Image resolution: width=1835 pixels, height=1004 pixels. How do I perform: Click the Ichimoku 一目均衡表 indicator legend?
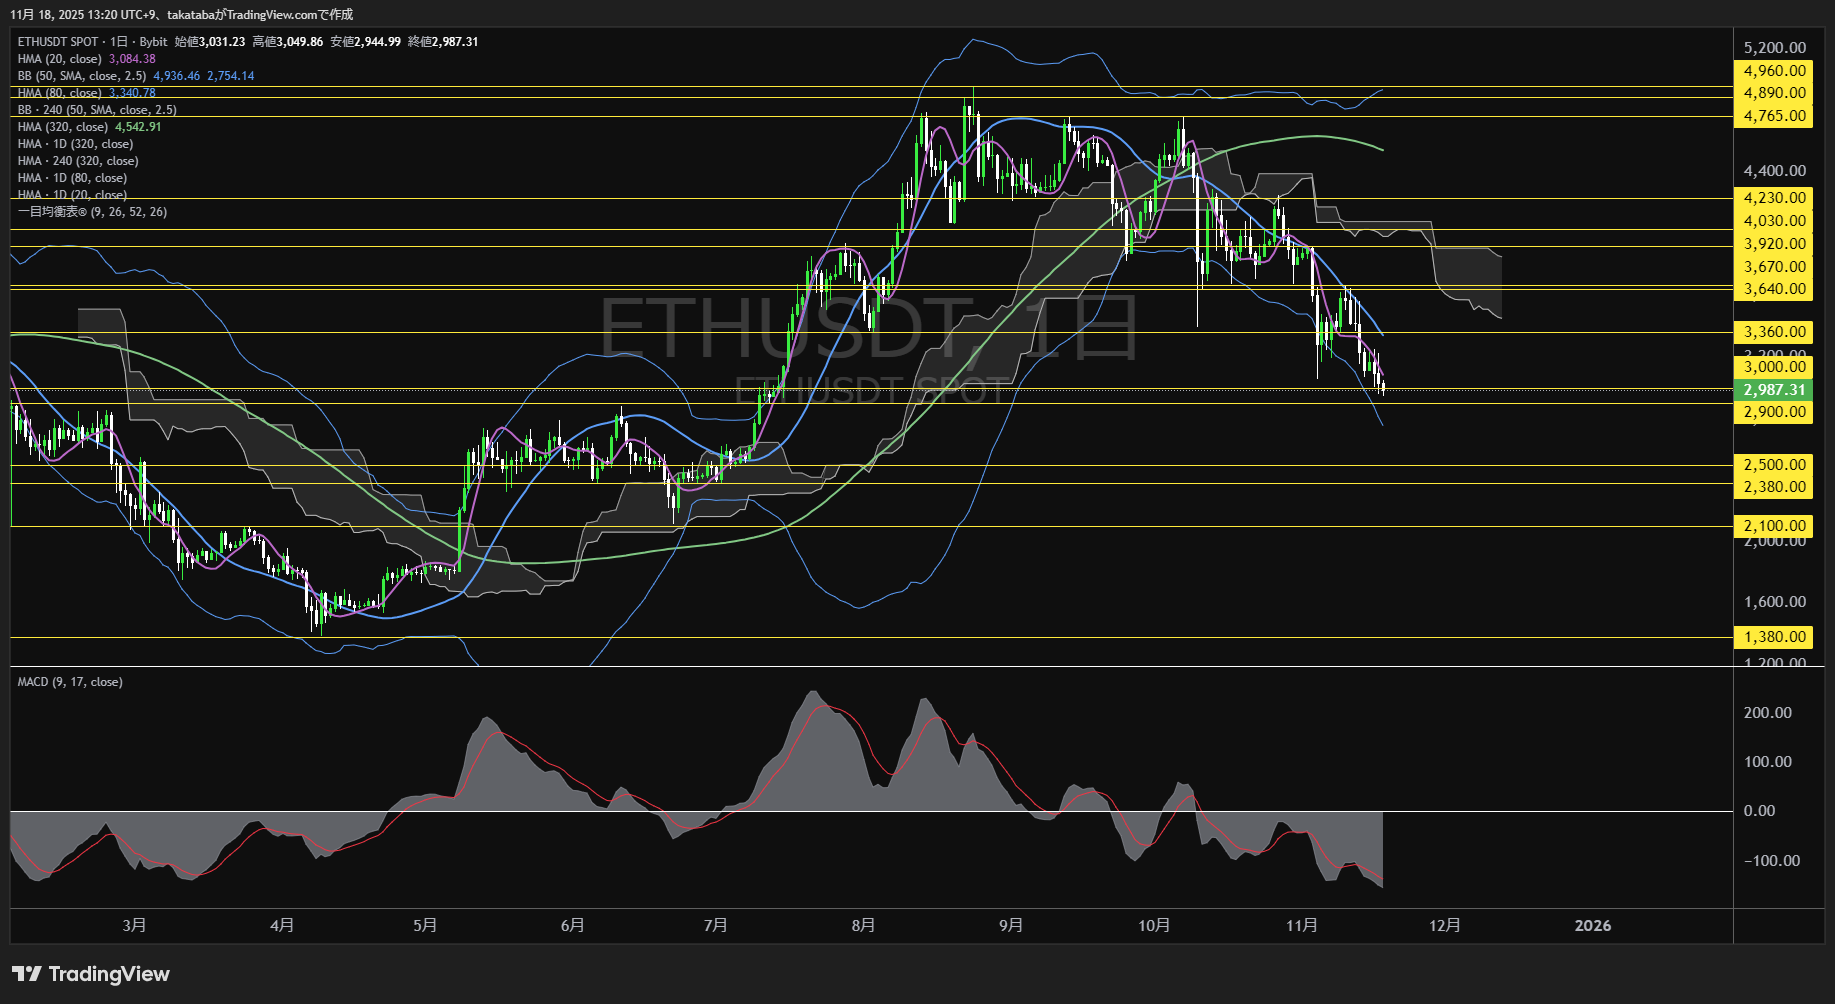tap(92, 212)
